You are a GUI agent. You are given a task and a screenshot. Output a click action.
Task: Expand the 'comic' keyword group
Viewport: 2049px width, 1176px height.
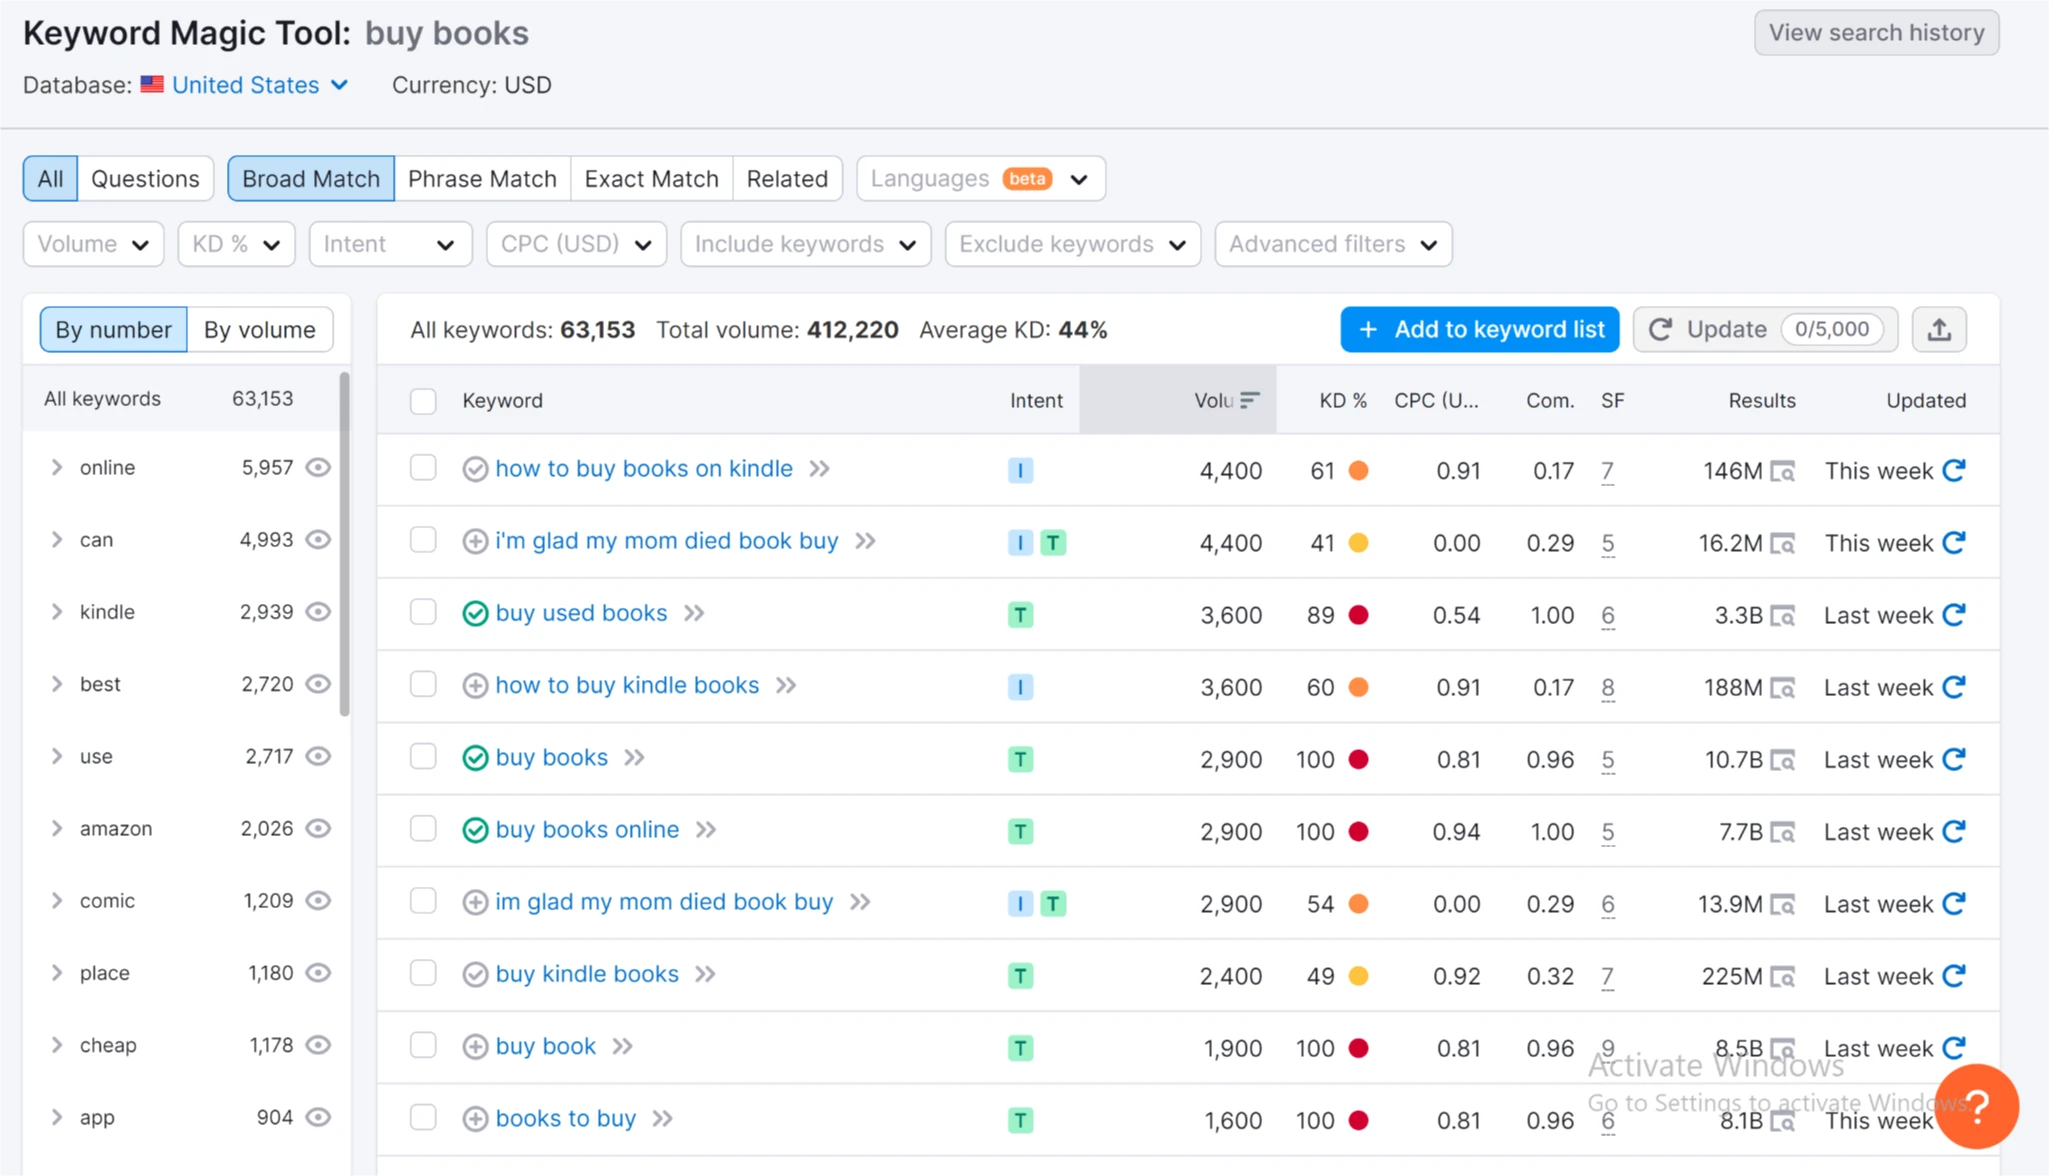click(x=57, y=901)
